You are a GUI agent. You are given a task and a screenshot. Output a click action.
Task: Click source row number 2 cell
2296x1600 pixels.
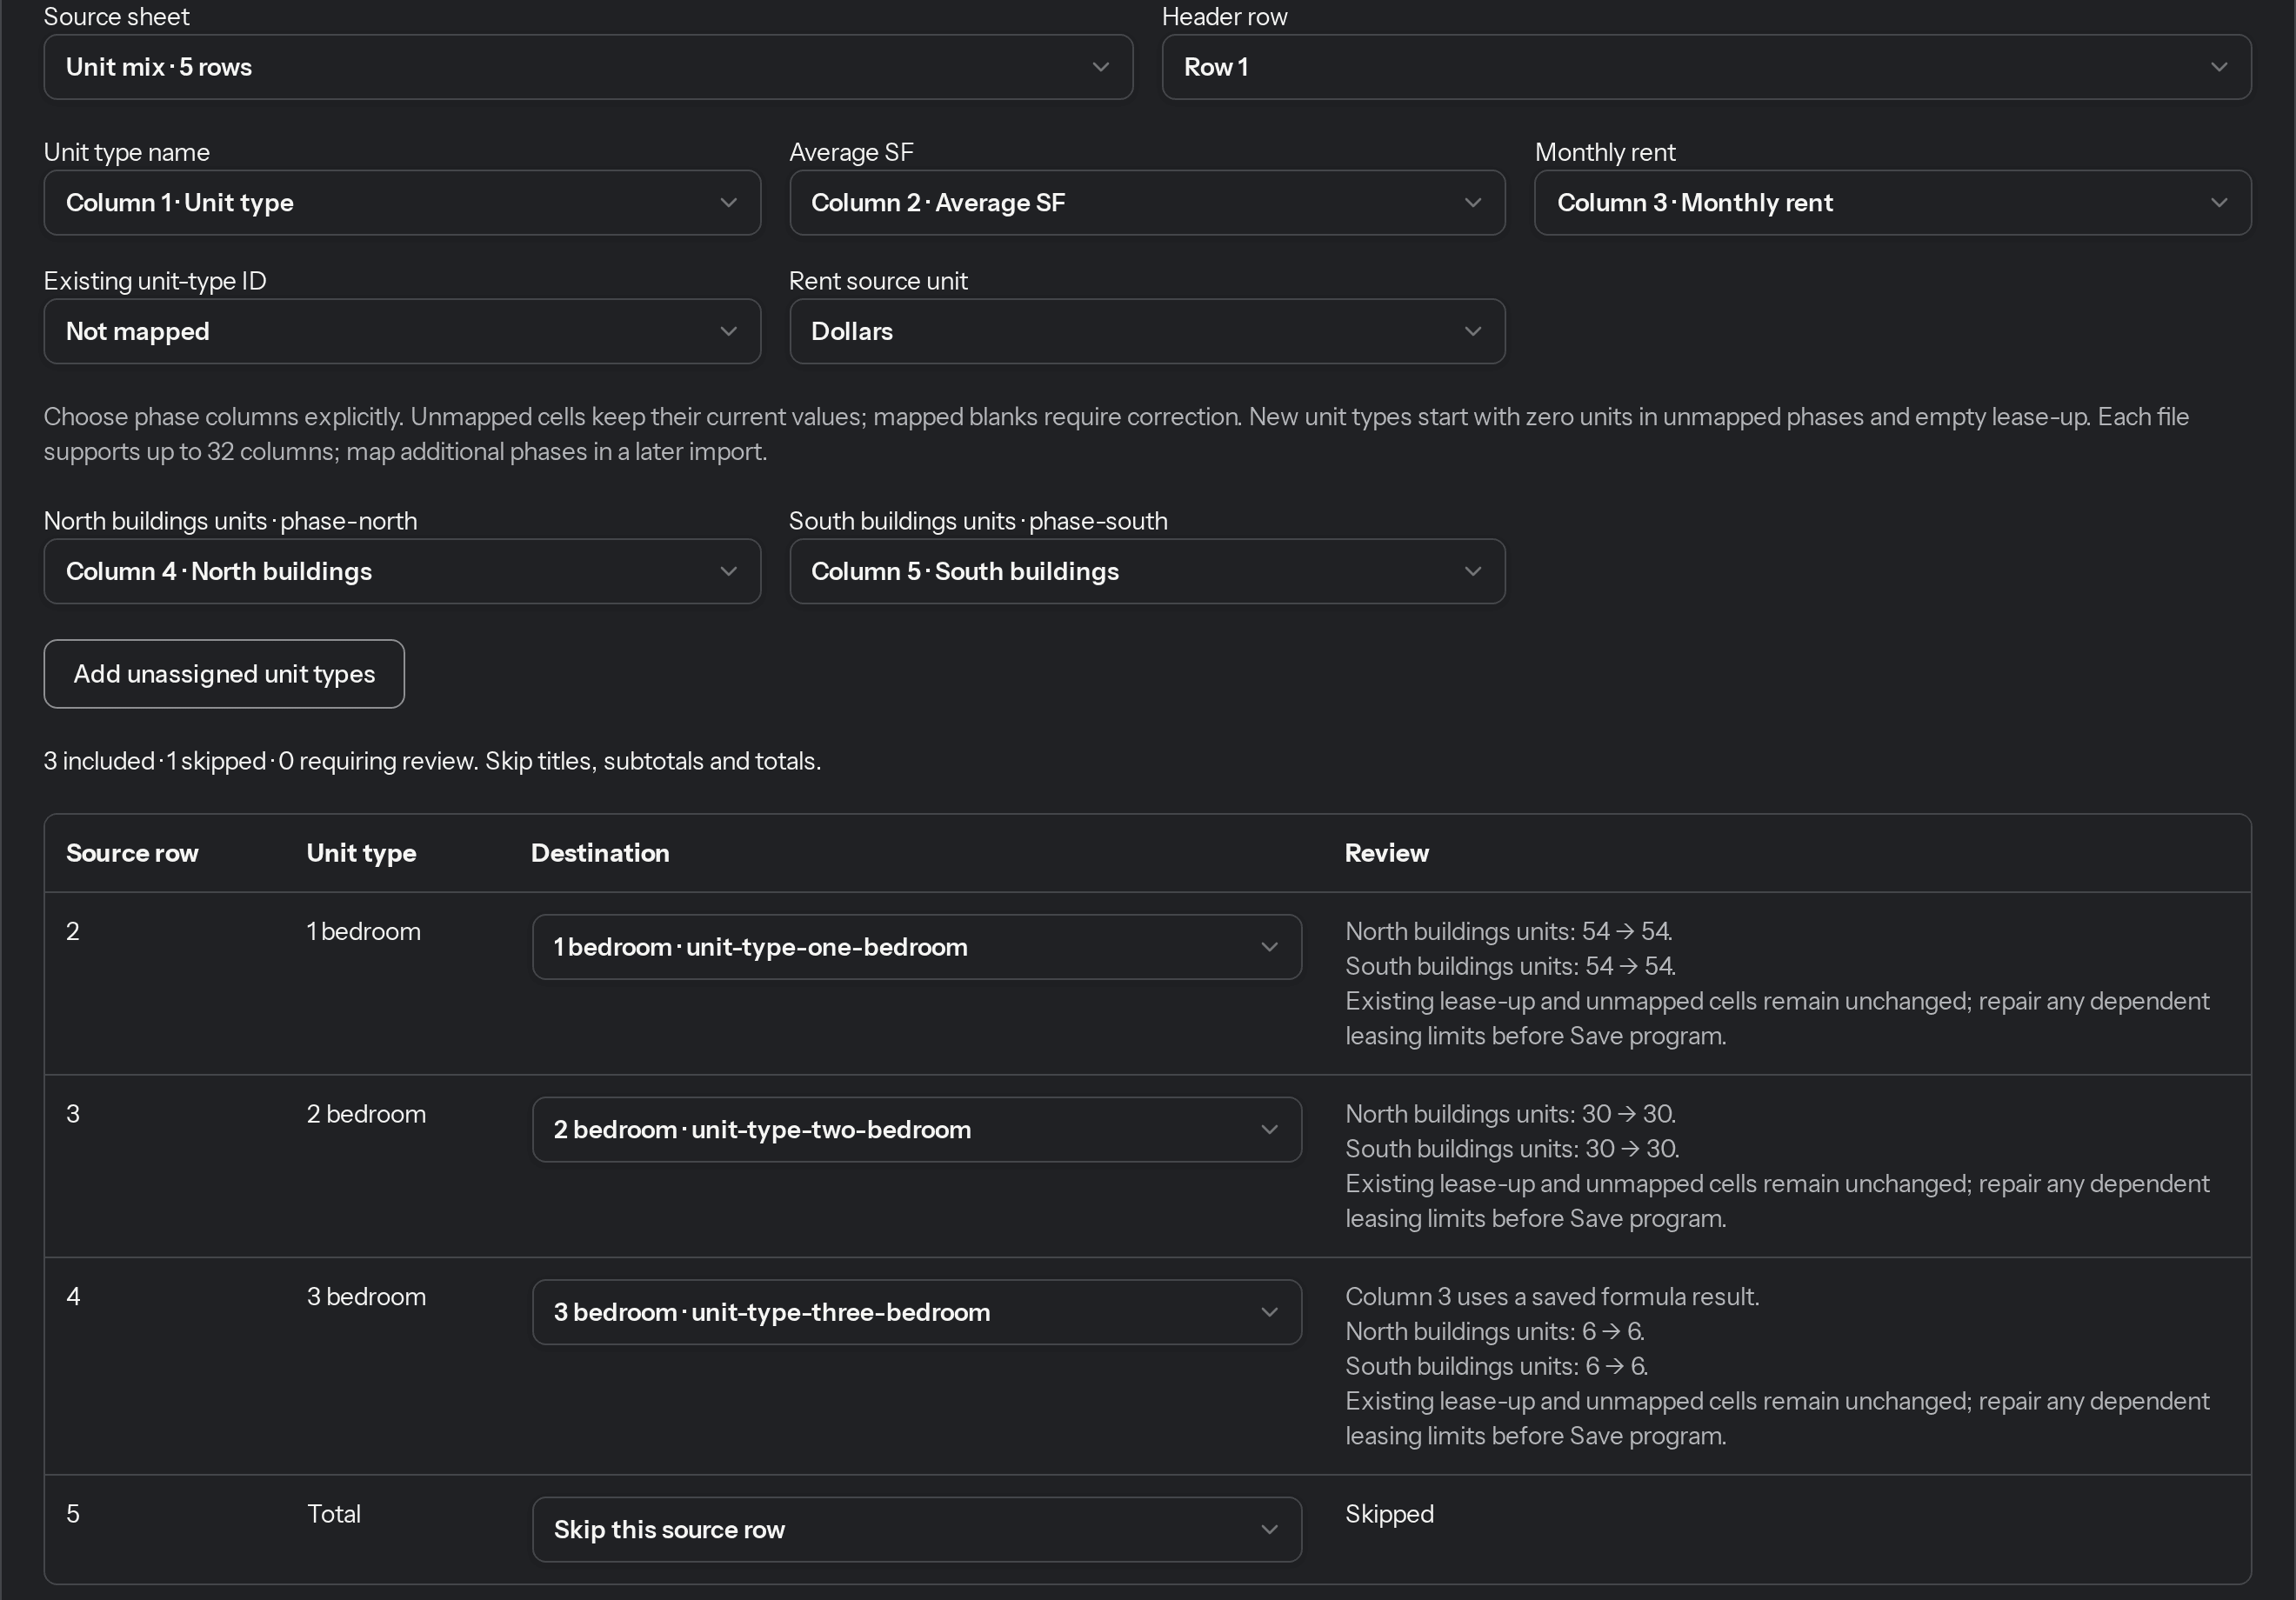pyautogui.click(x=73, y=932)
